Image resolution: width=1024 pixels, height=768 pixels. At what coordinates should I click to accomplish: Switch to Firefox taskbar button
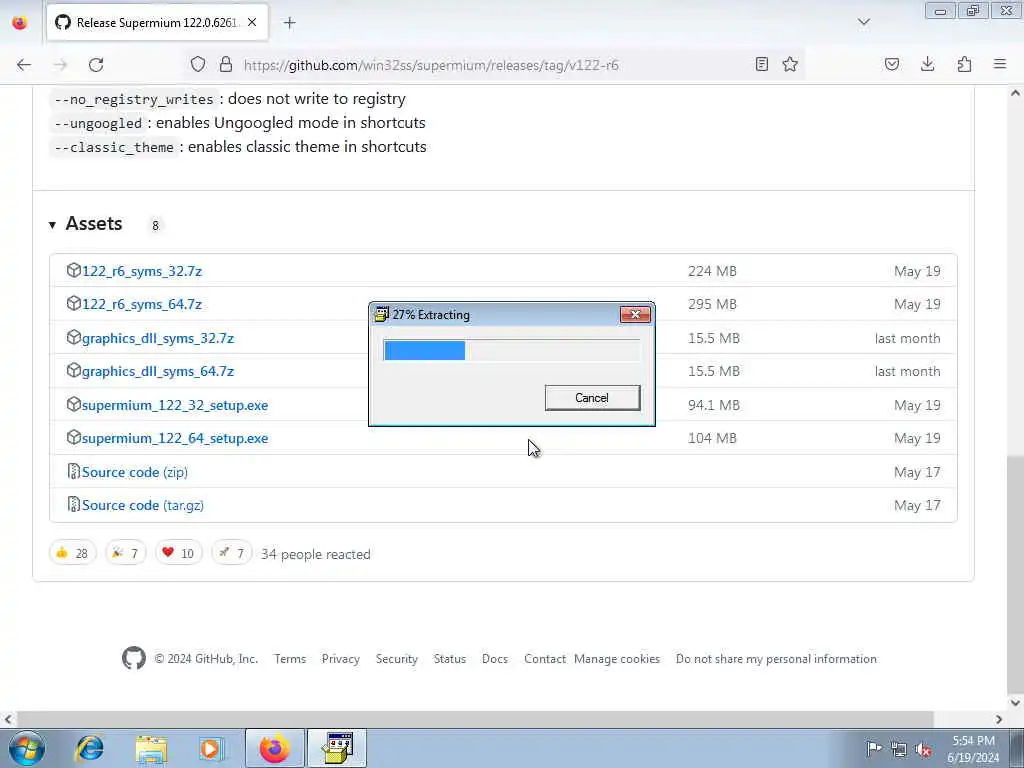(275, 748)
